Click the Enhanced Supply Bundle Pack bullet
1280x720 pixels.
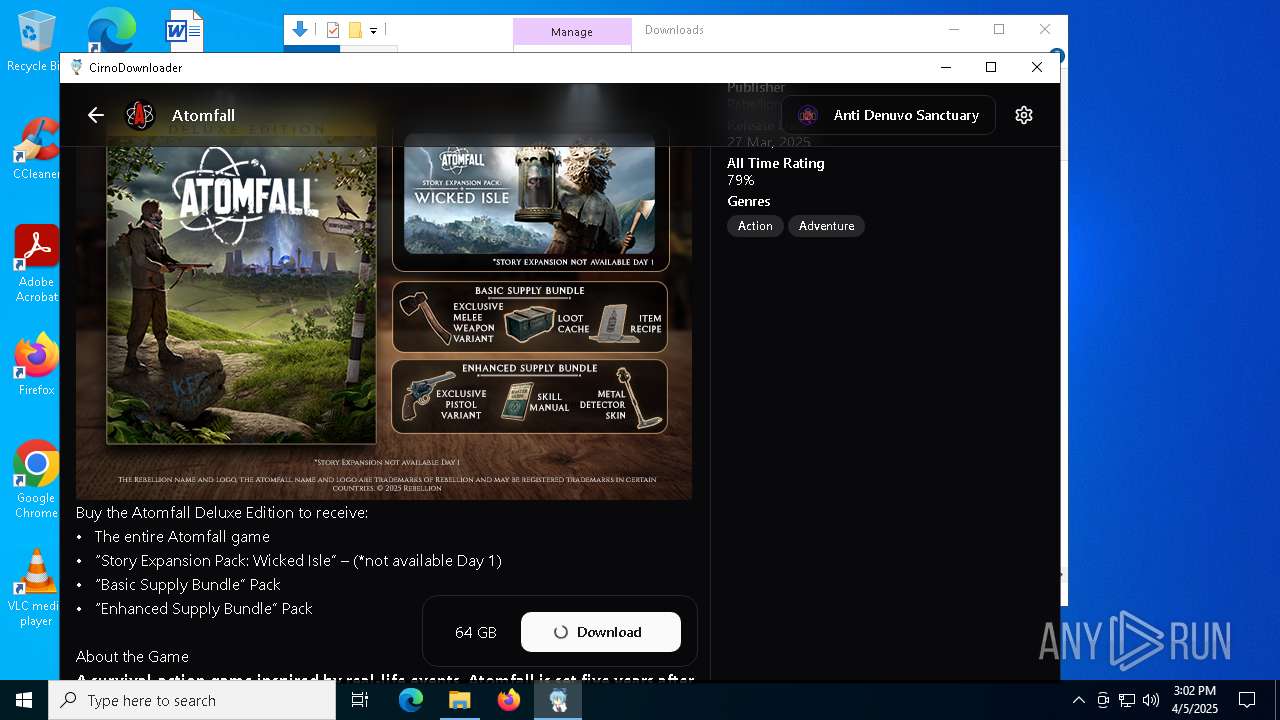(x=203, y=608)
